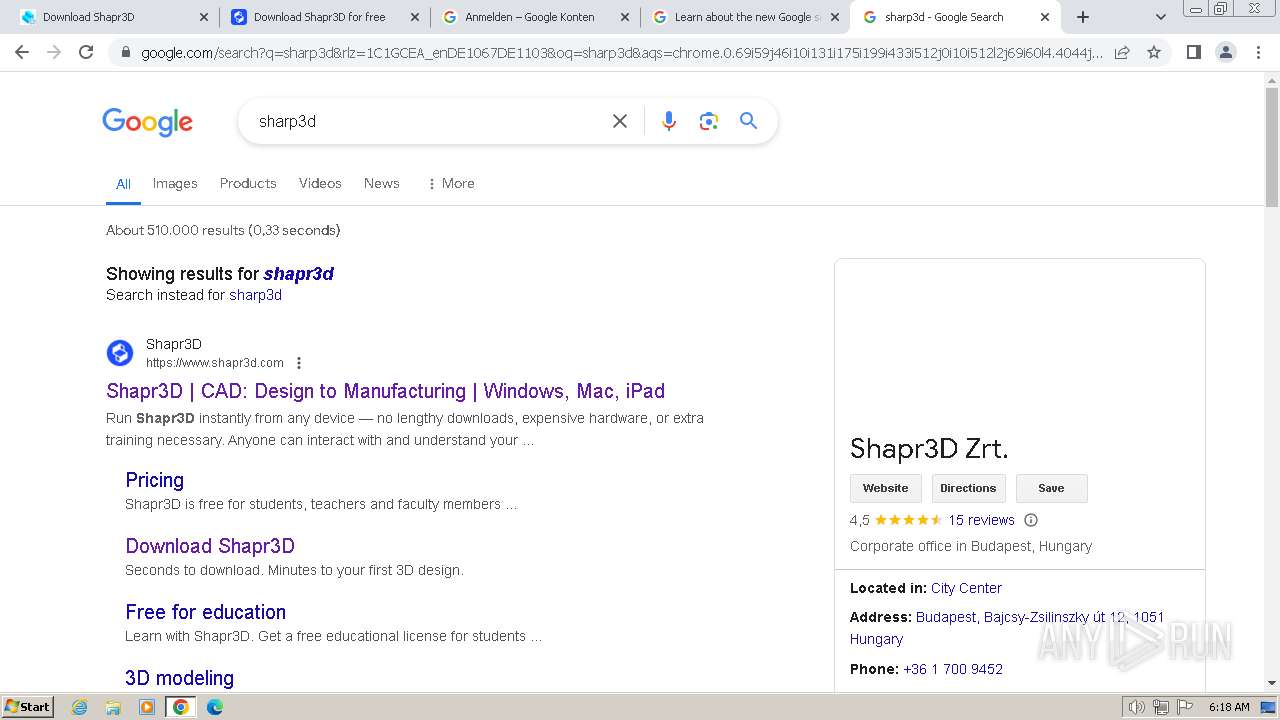Viewport: 1280px width, 720px height.
Task: Open the shapr3d corrected spelling link
Action: pos(299,274)
